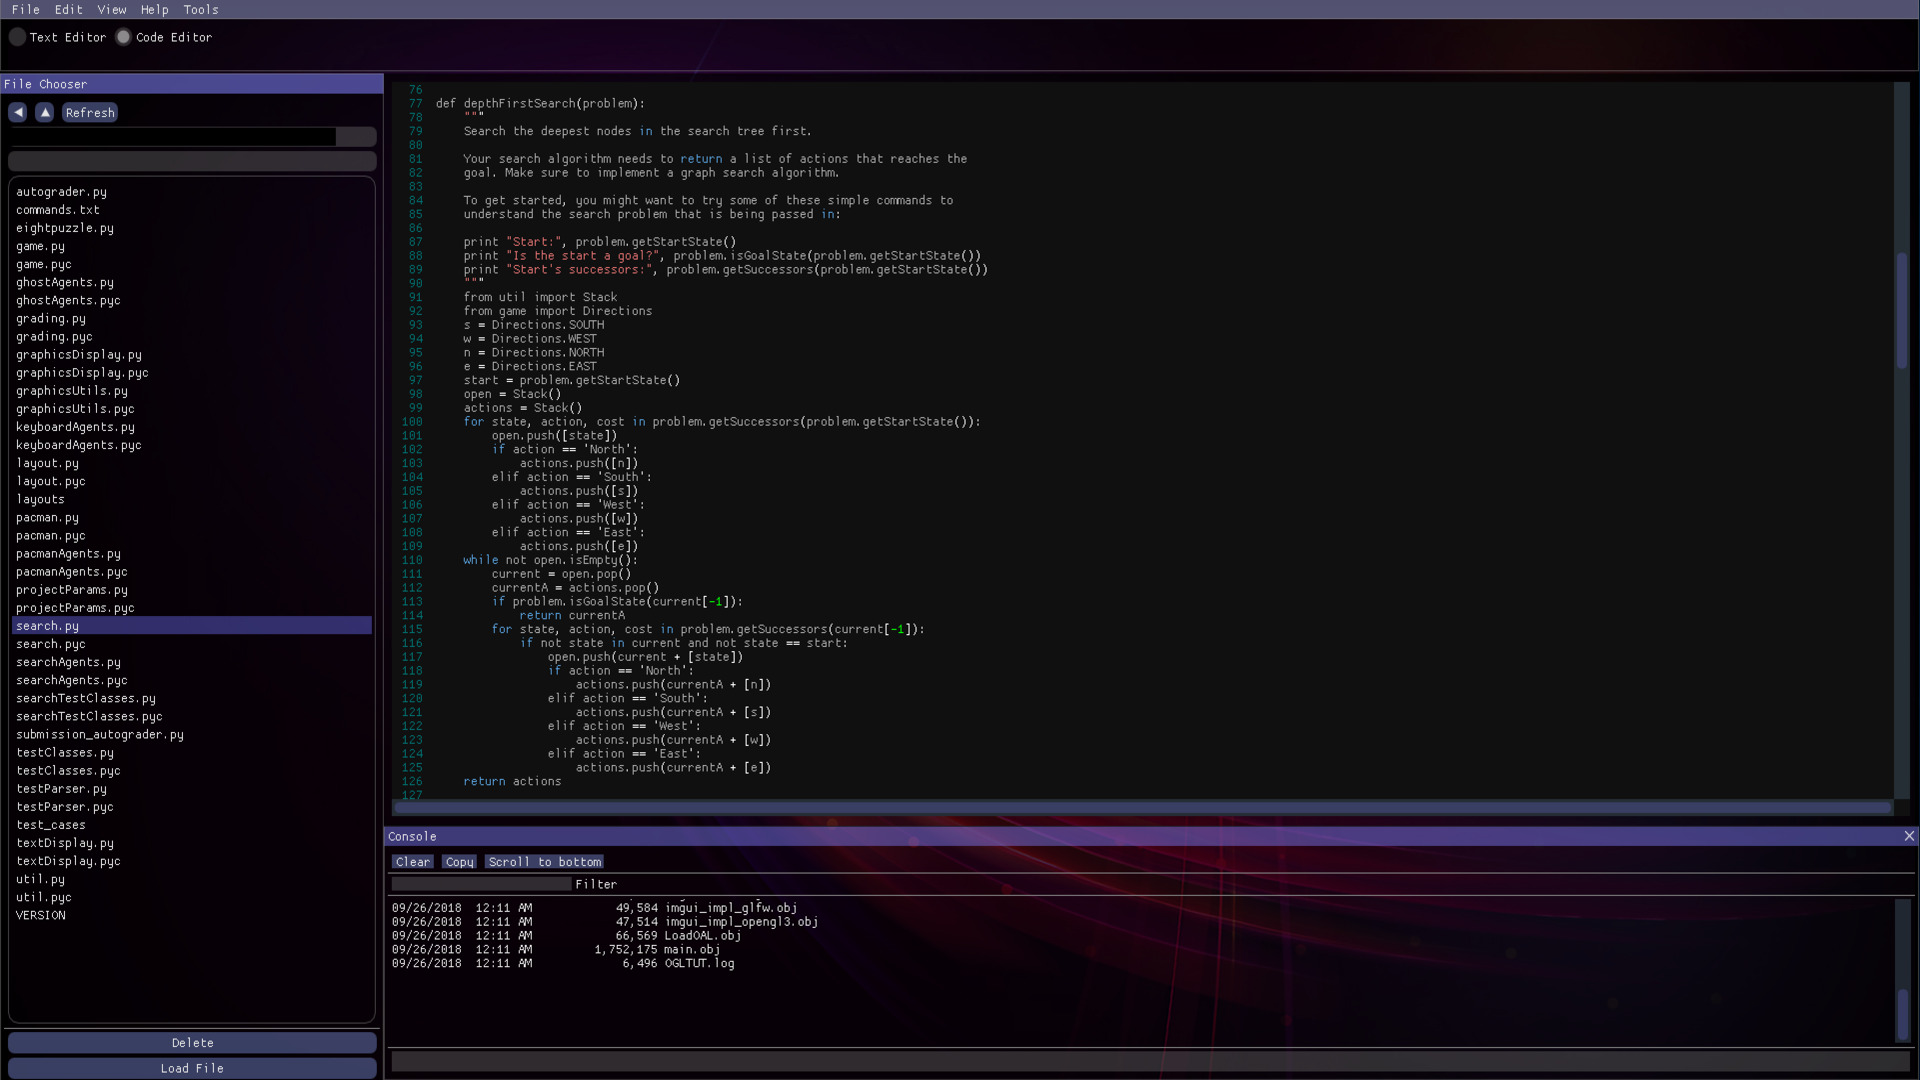Image resolution: width=1920 pixels, height=1080 pixels.
Task: Click the back arrow in File Chooser
Action: pos(18,112)
